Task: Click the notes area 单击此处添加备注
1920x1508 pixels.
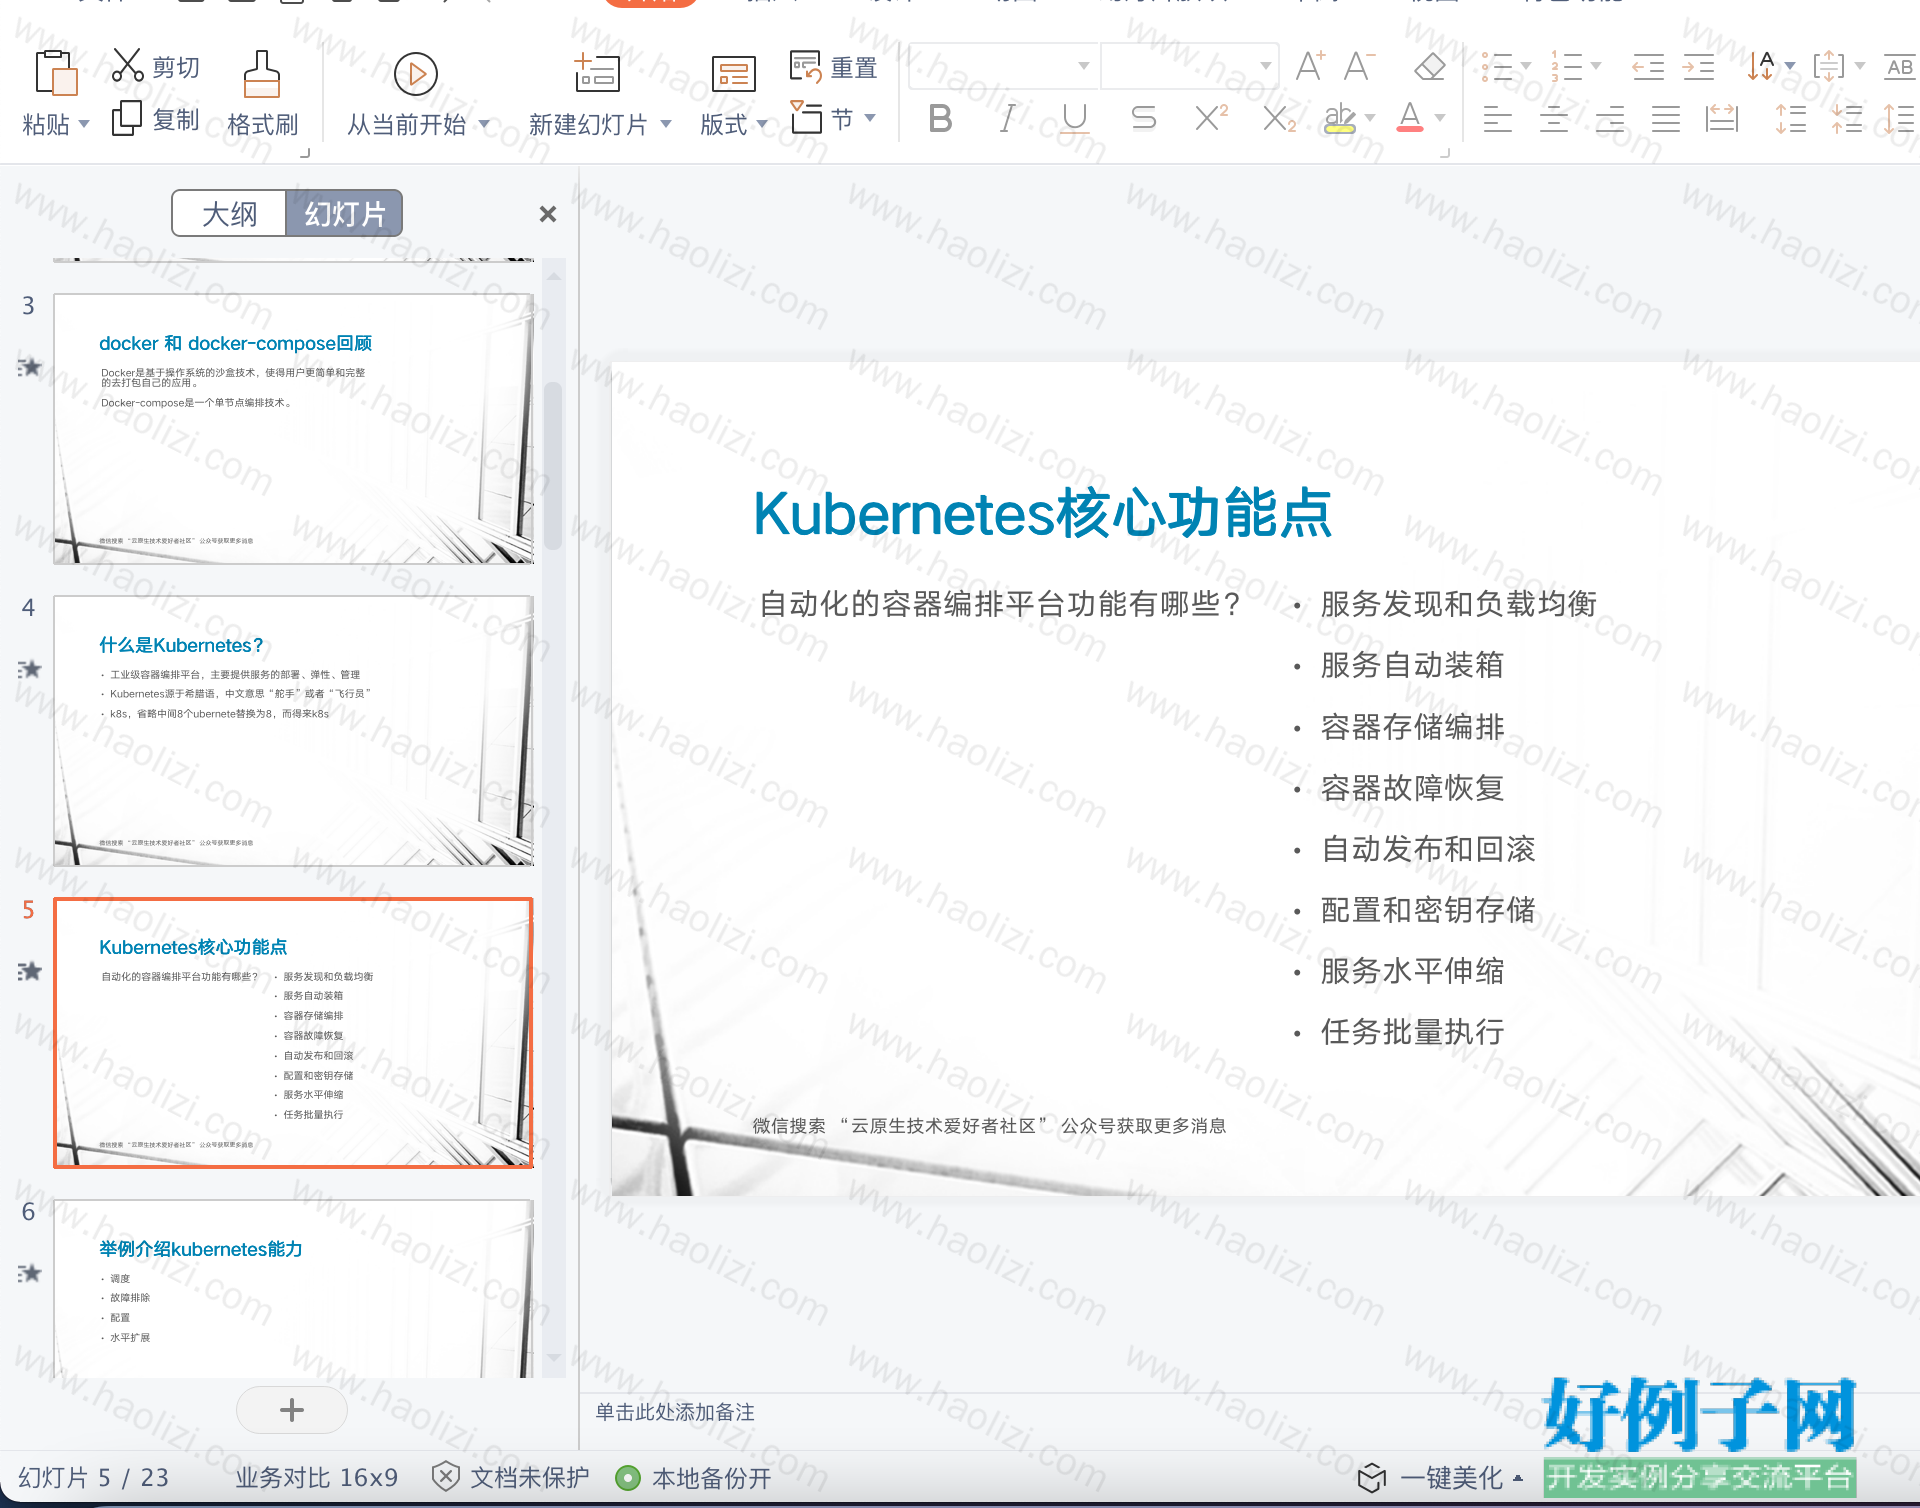Action: (x=675, y=1412)
